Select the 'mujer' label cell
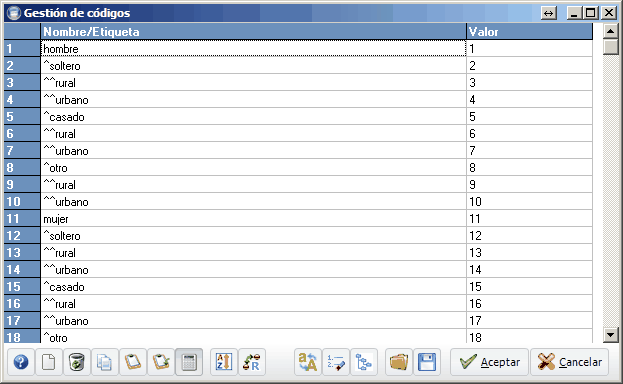This screenshot has width=623, height=384. (x=253, y=219)
